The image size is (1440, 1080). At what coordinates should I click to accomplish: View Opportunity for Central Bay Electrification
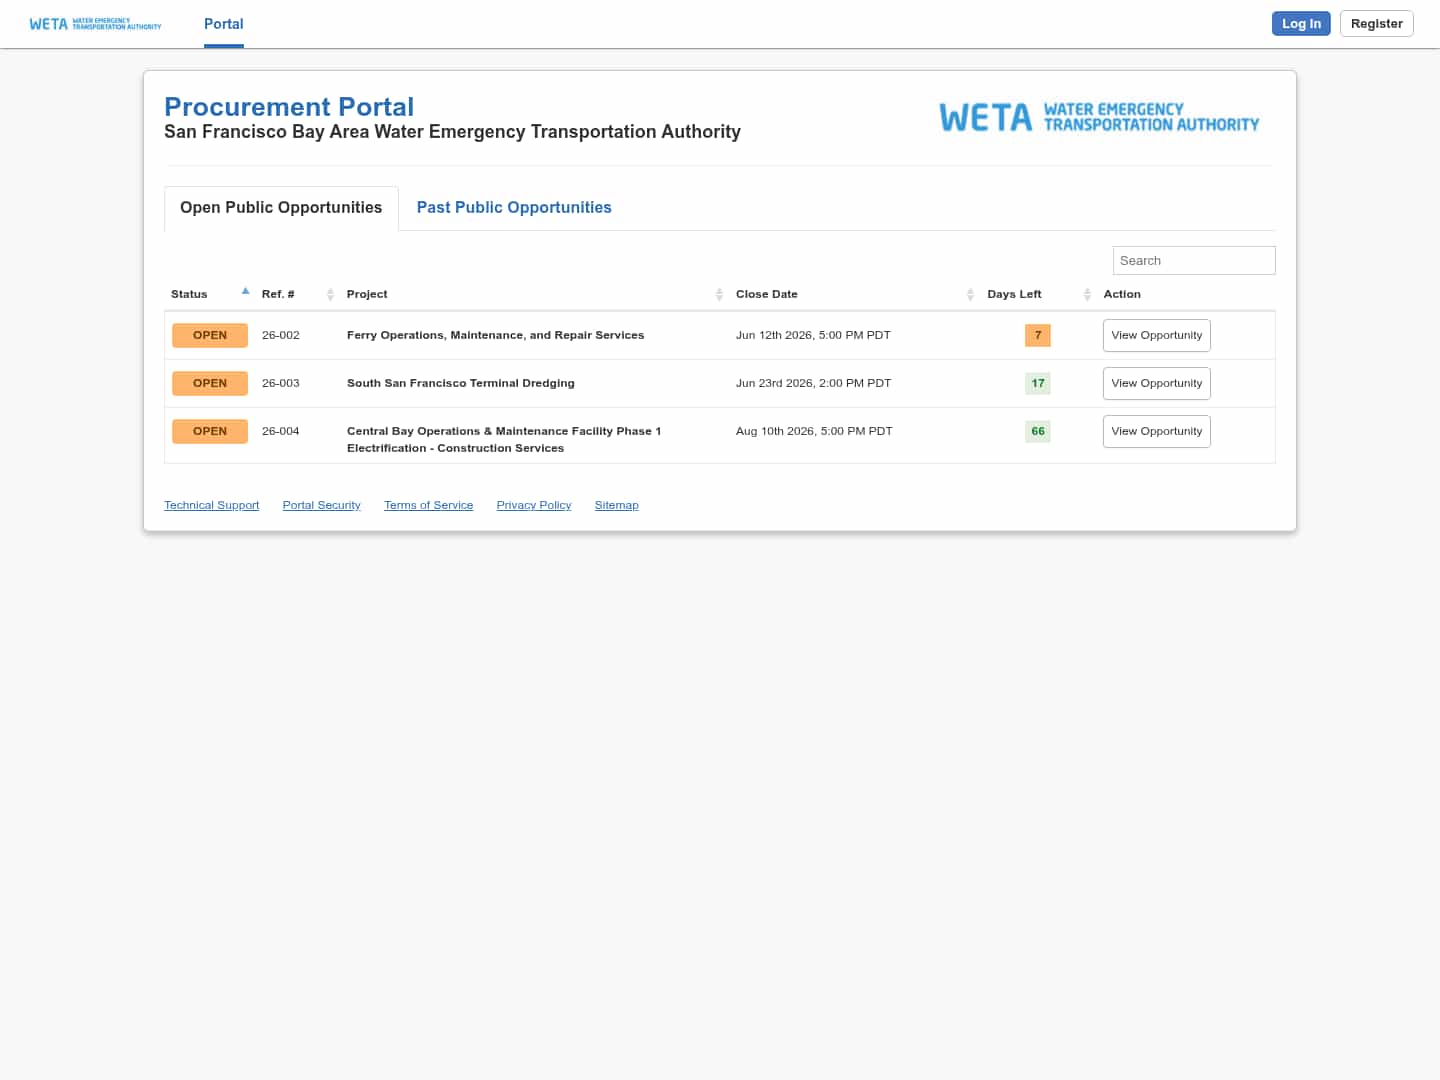[x=1157, y=431]
